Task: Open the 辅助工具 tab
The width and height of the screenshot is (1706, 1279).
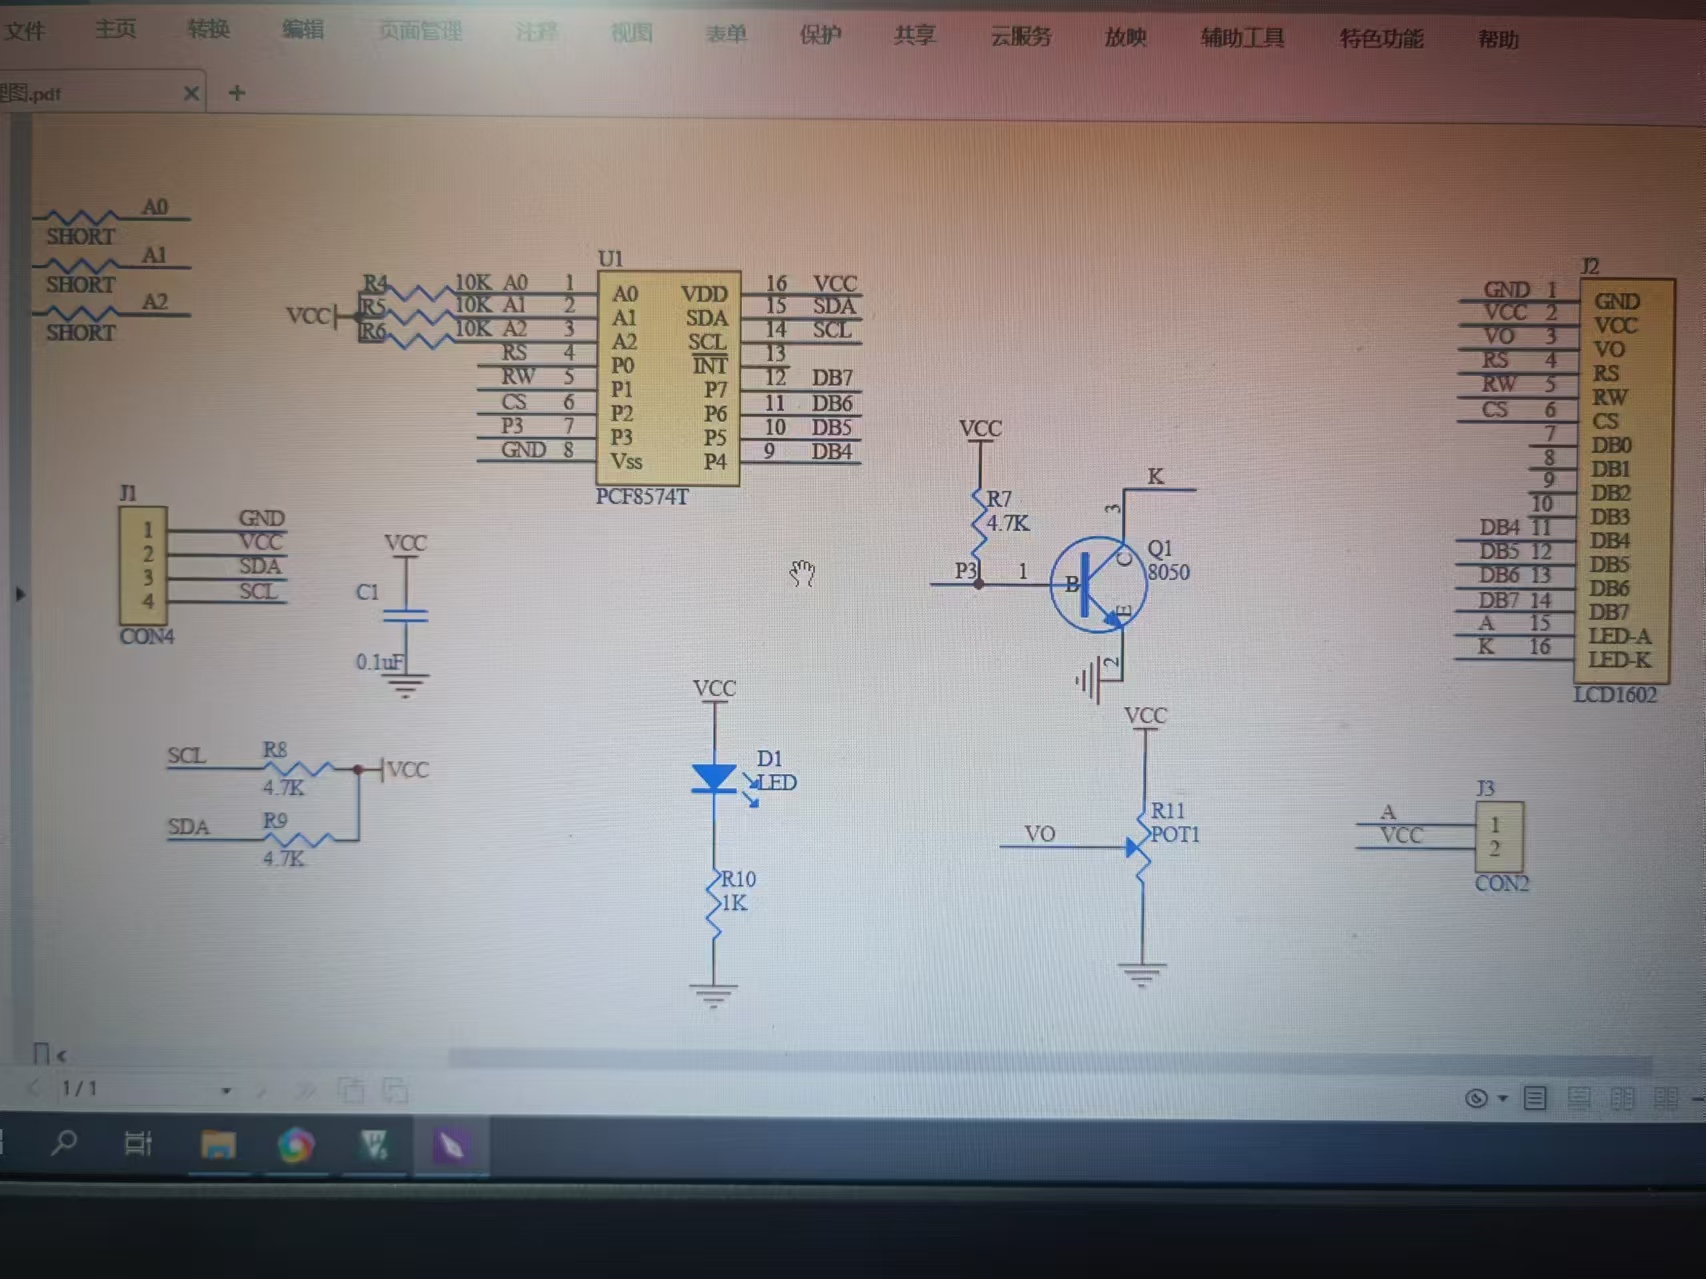Action: pyautogui.click(x=1242, y=38)
